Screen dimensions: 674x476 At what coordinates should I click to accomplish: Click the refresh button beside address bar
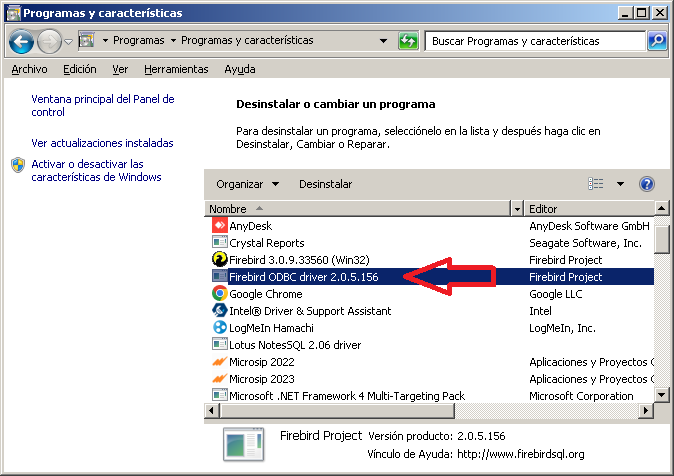point(408,41)
